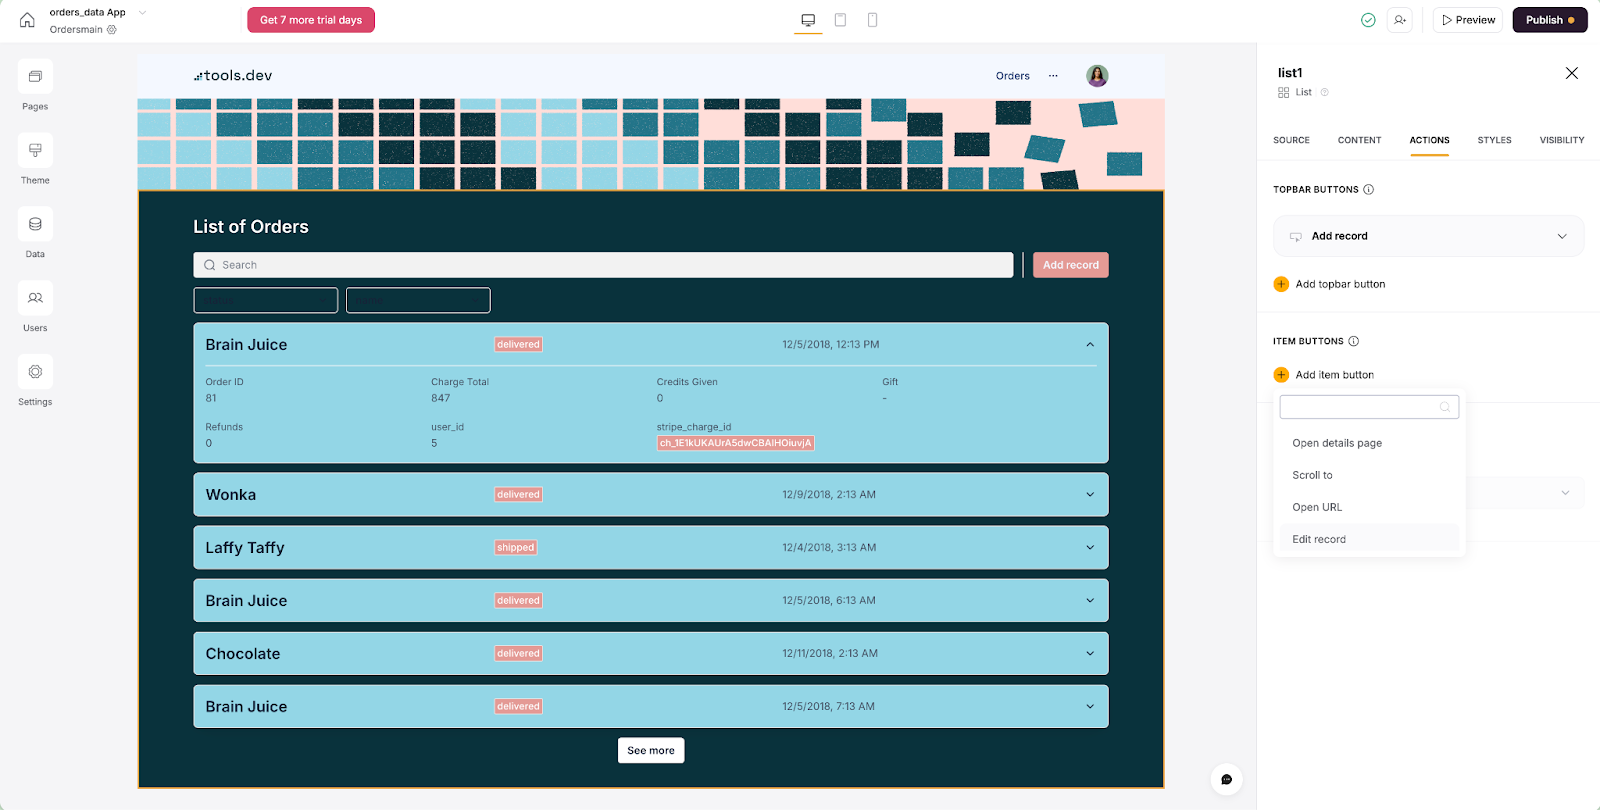The width and height of the screenshot is (1600, 810).
Task: Click the Orders nav link
Action: coord(1012,76)
